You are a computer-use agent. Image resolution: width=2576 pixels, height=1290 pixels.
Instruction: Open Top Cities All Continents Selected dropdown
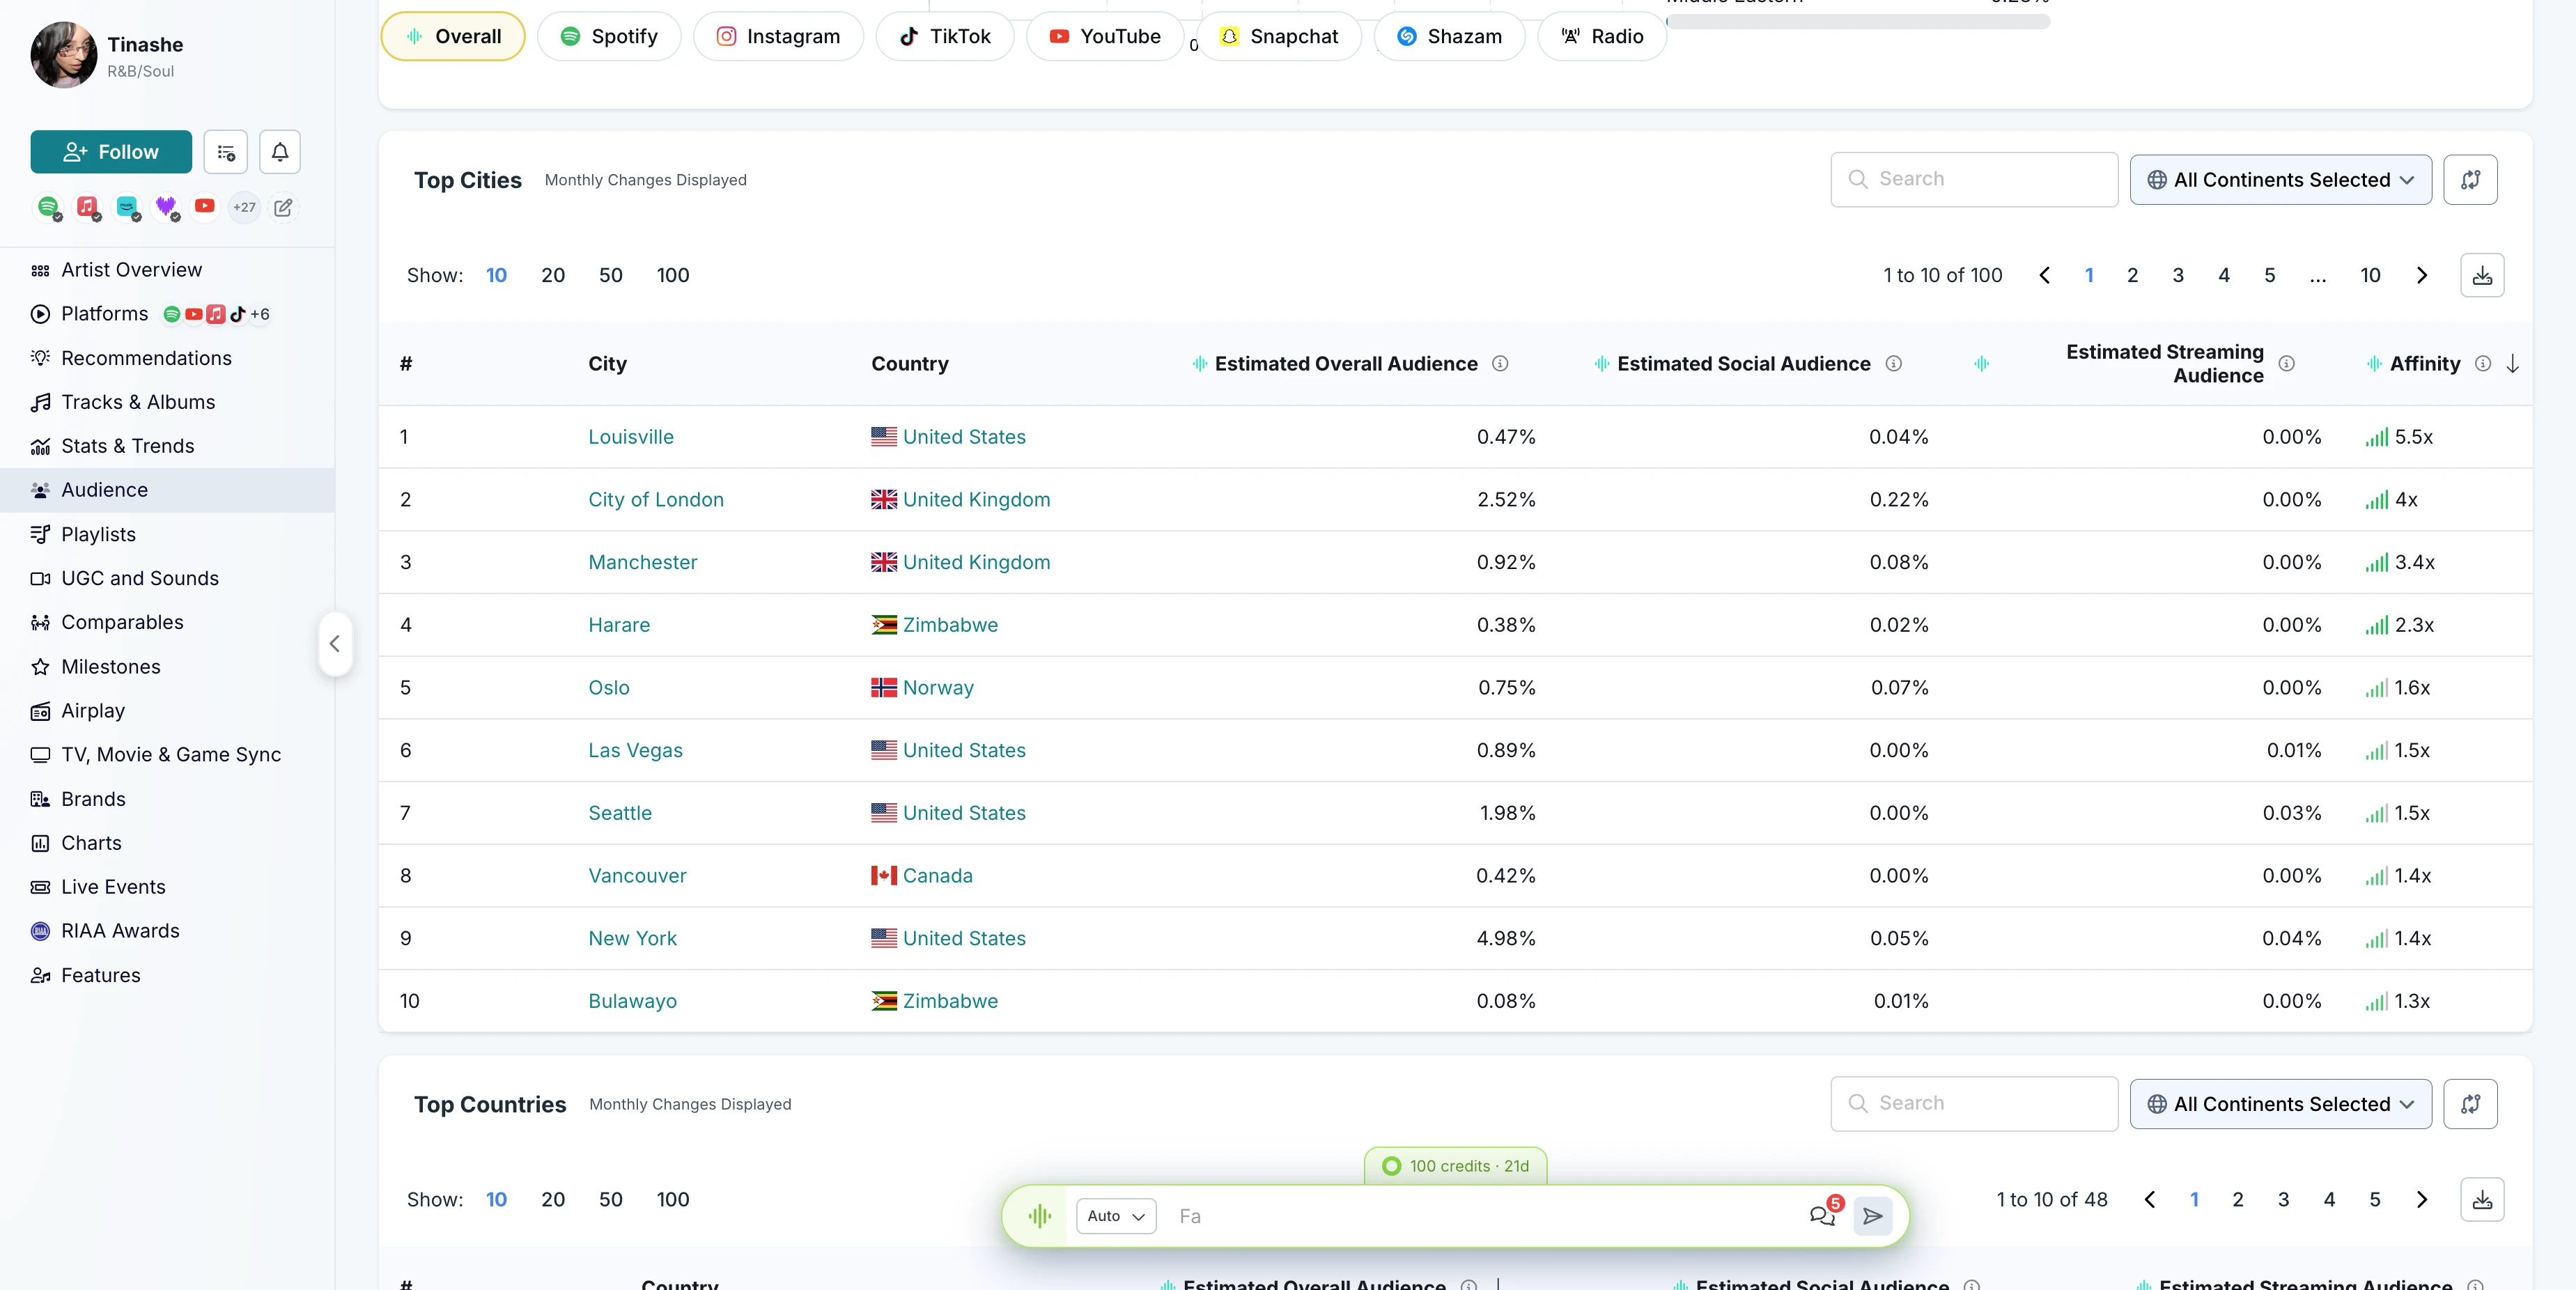pyautogui.click(x=2280, y=180)
